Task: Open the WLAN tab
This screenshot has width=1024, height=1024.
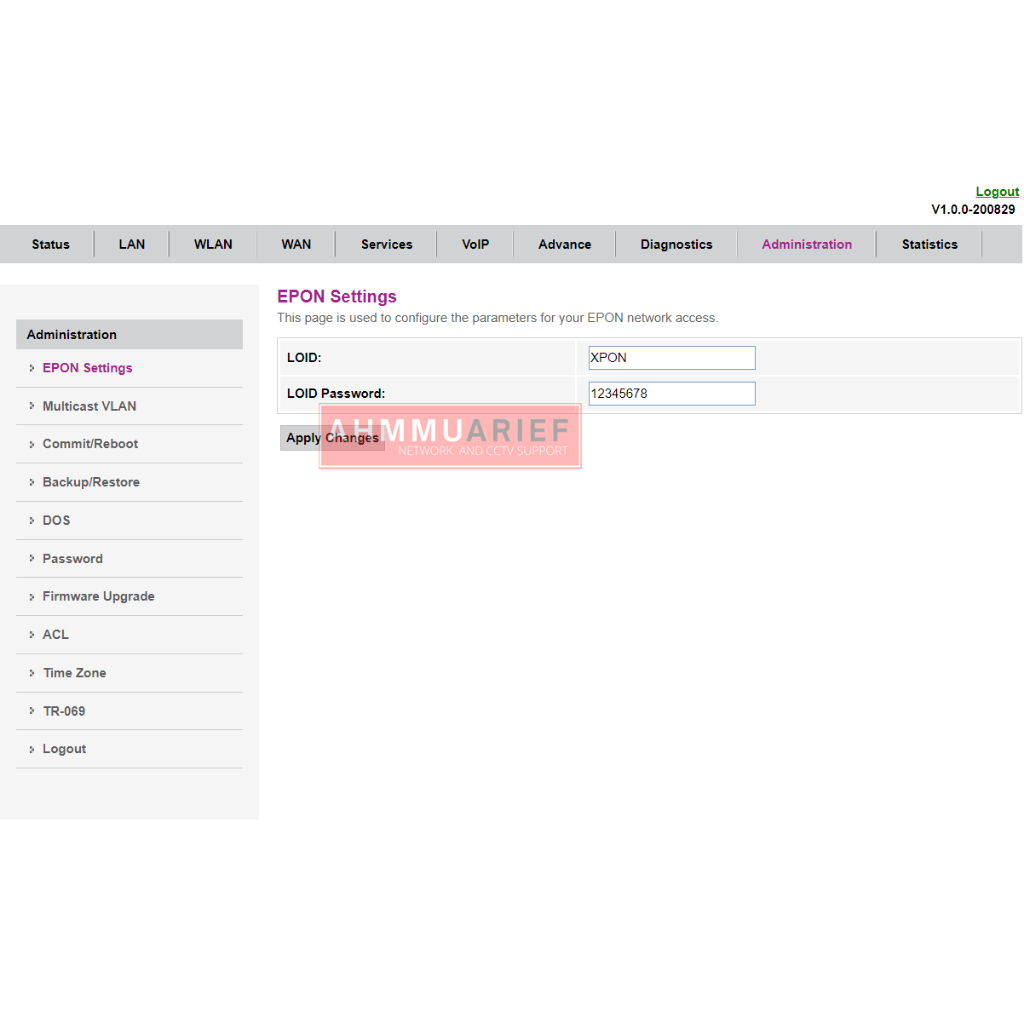Action: click(213, 244)
